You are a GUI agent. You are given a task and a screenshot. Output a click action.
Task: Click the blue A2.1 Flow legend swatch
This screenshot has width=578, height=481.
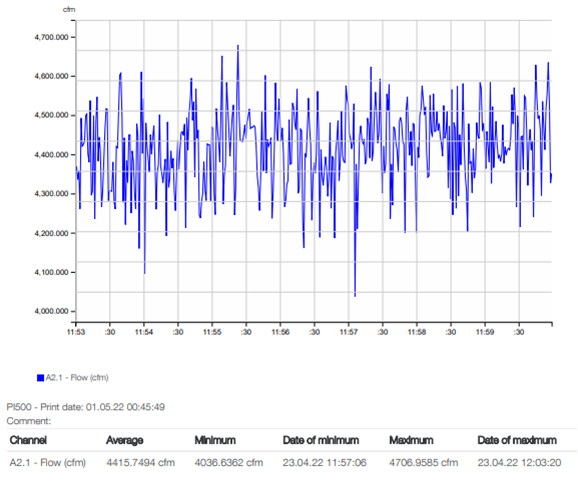[41, 378]
